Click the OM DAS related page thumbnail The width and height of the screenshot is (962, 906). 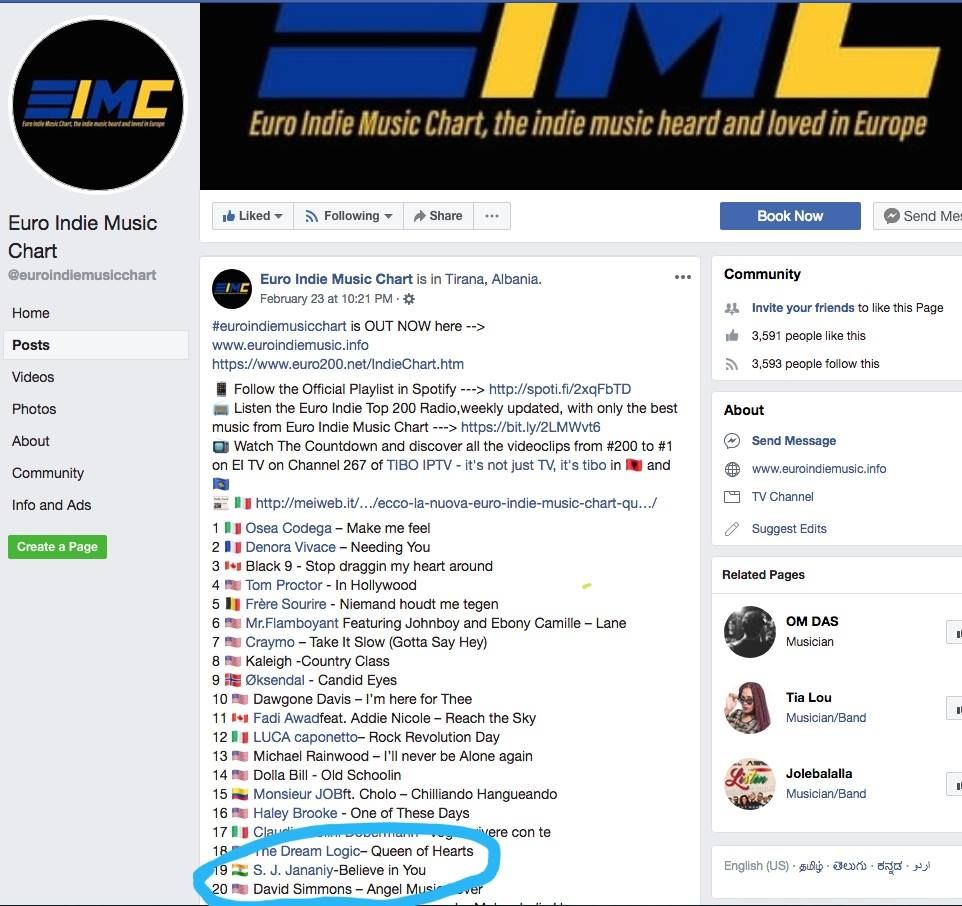[749, 631]
